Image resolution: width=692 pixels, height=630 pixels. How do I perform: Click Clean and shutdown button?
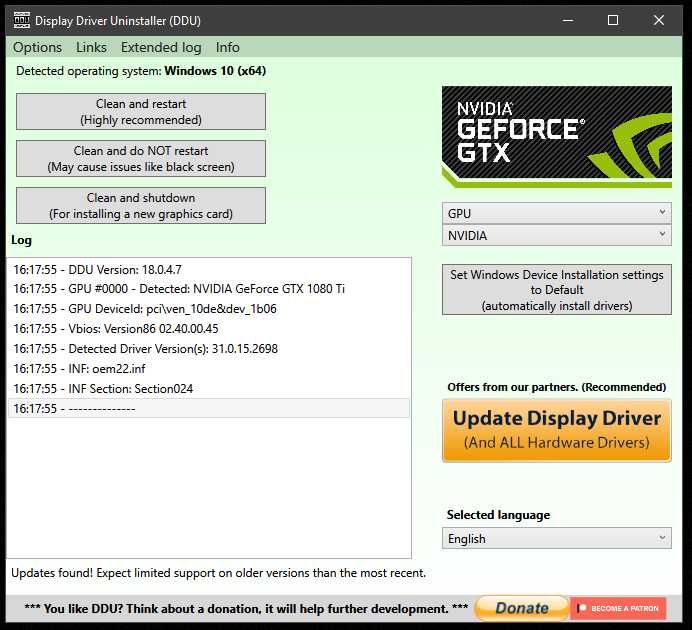pyautogui.click(x=141, y=206)
